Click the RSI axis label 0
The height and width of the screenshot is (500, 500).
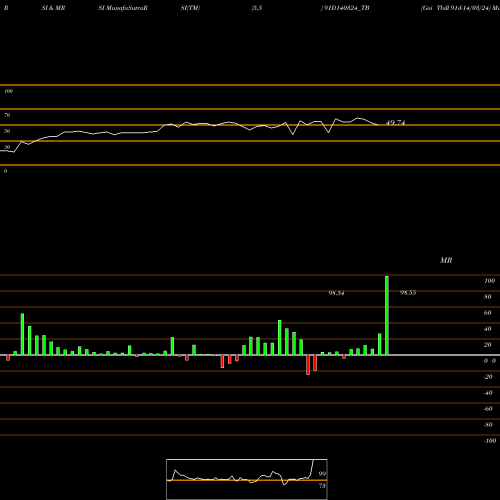click(x=5, y=171)
